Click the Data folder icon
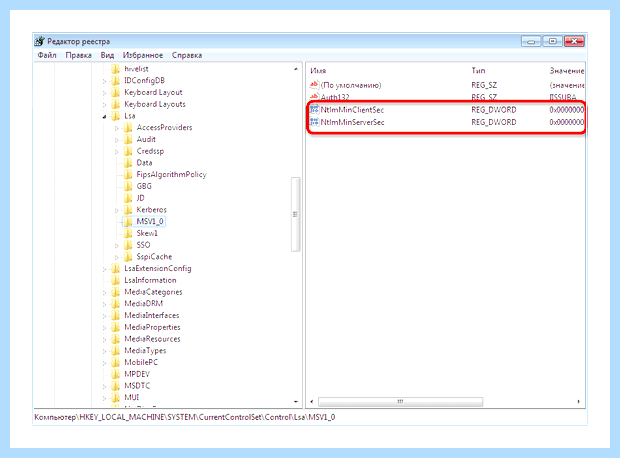The width and height of the screenshot is (620, 458). 128,163
